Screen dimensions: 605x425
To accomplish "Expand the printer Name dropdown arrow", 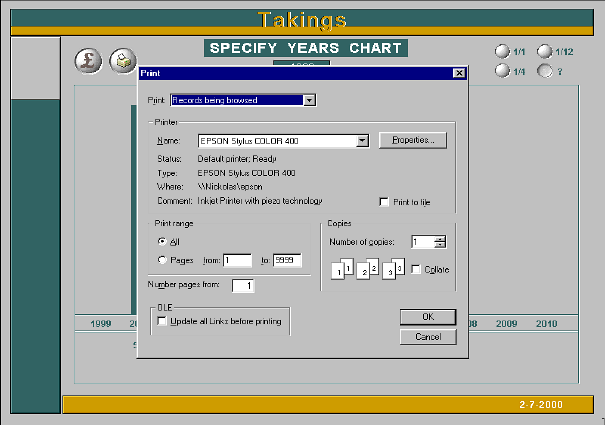I will tap(362, 141).
